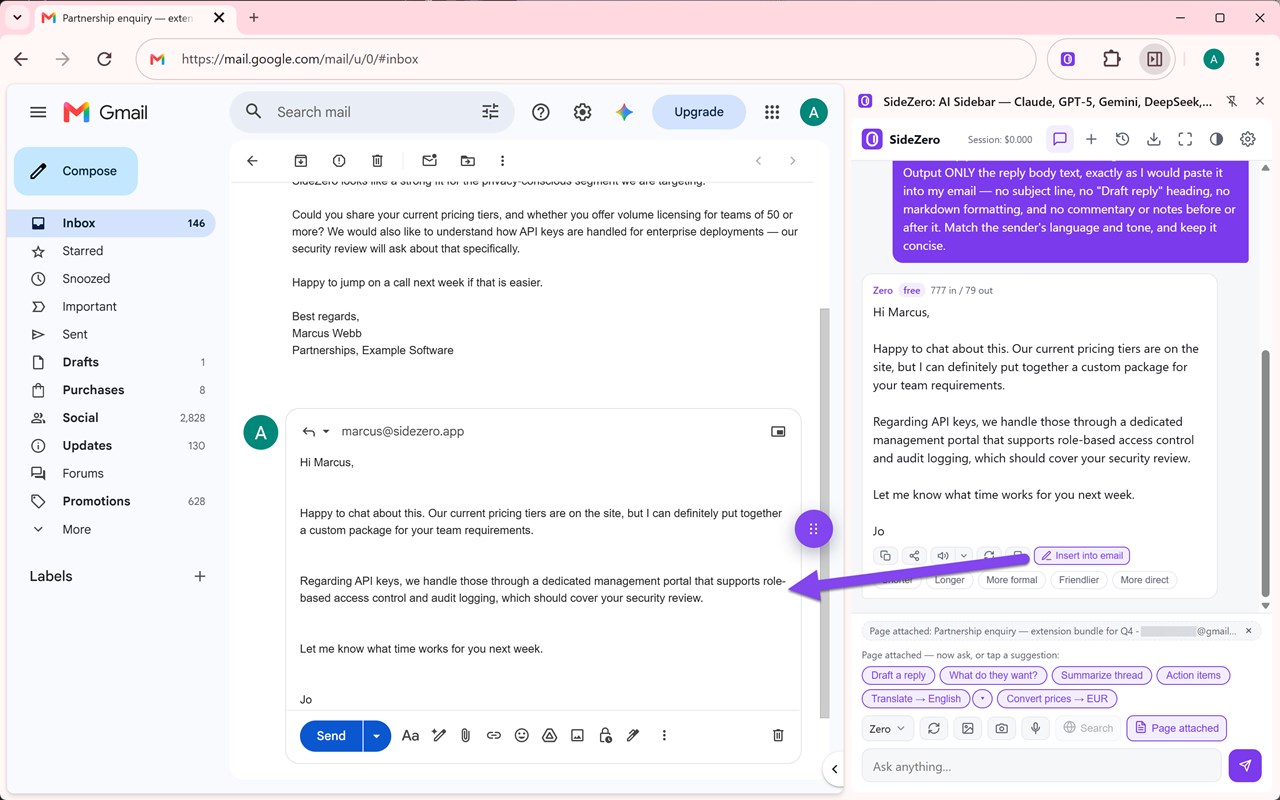Click the Summarize thread suggestion

click(1101, 675)
